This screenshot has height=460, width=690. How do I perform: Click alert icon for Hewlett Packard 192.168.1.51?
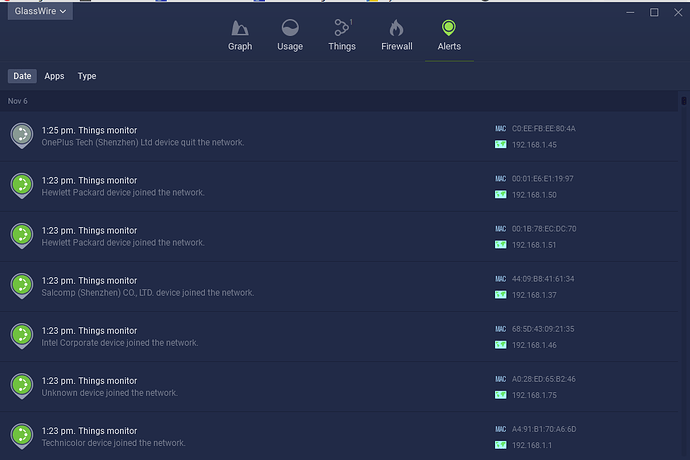coord(21,235)
